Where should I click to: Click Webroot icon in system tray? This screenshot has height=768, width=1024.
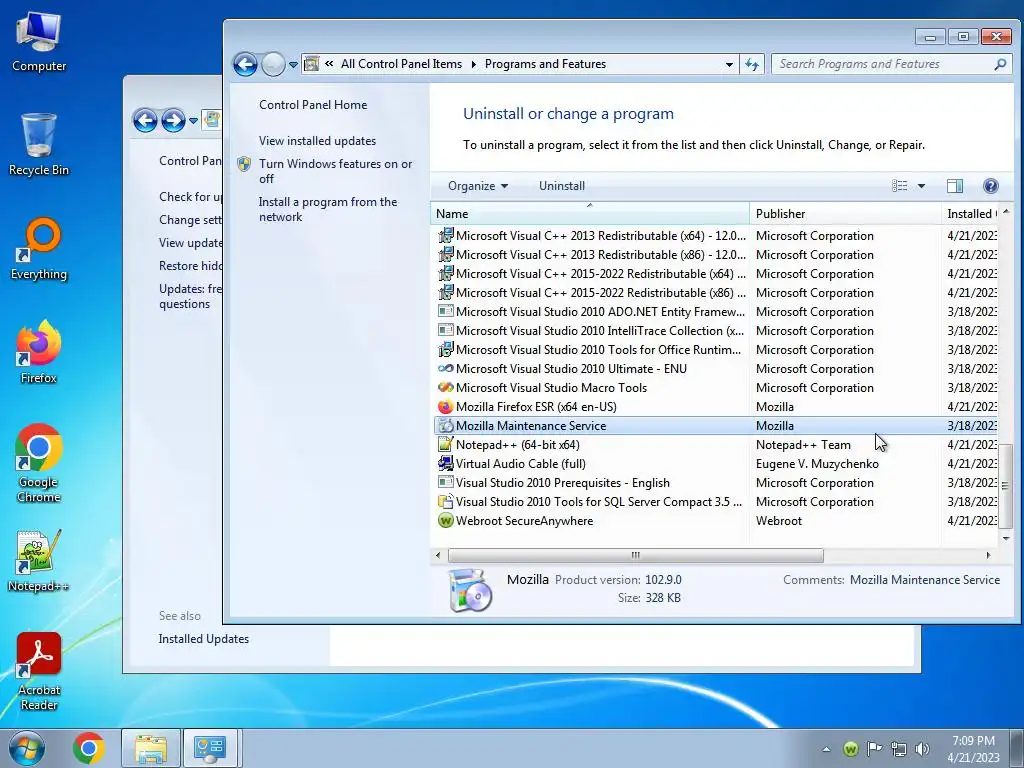850,748
